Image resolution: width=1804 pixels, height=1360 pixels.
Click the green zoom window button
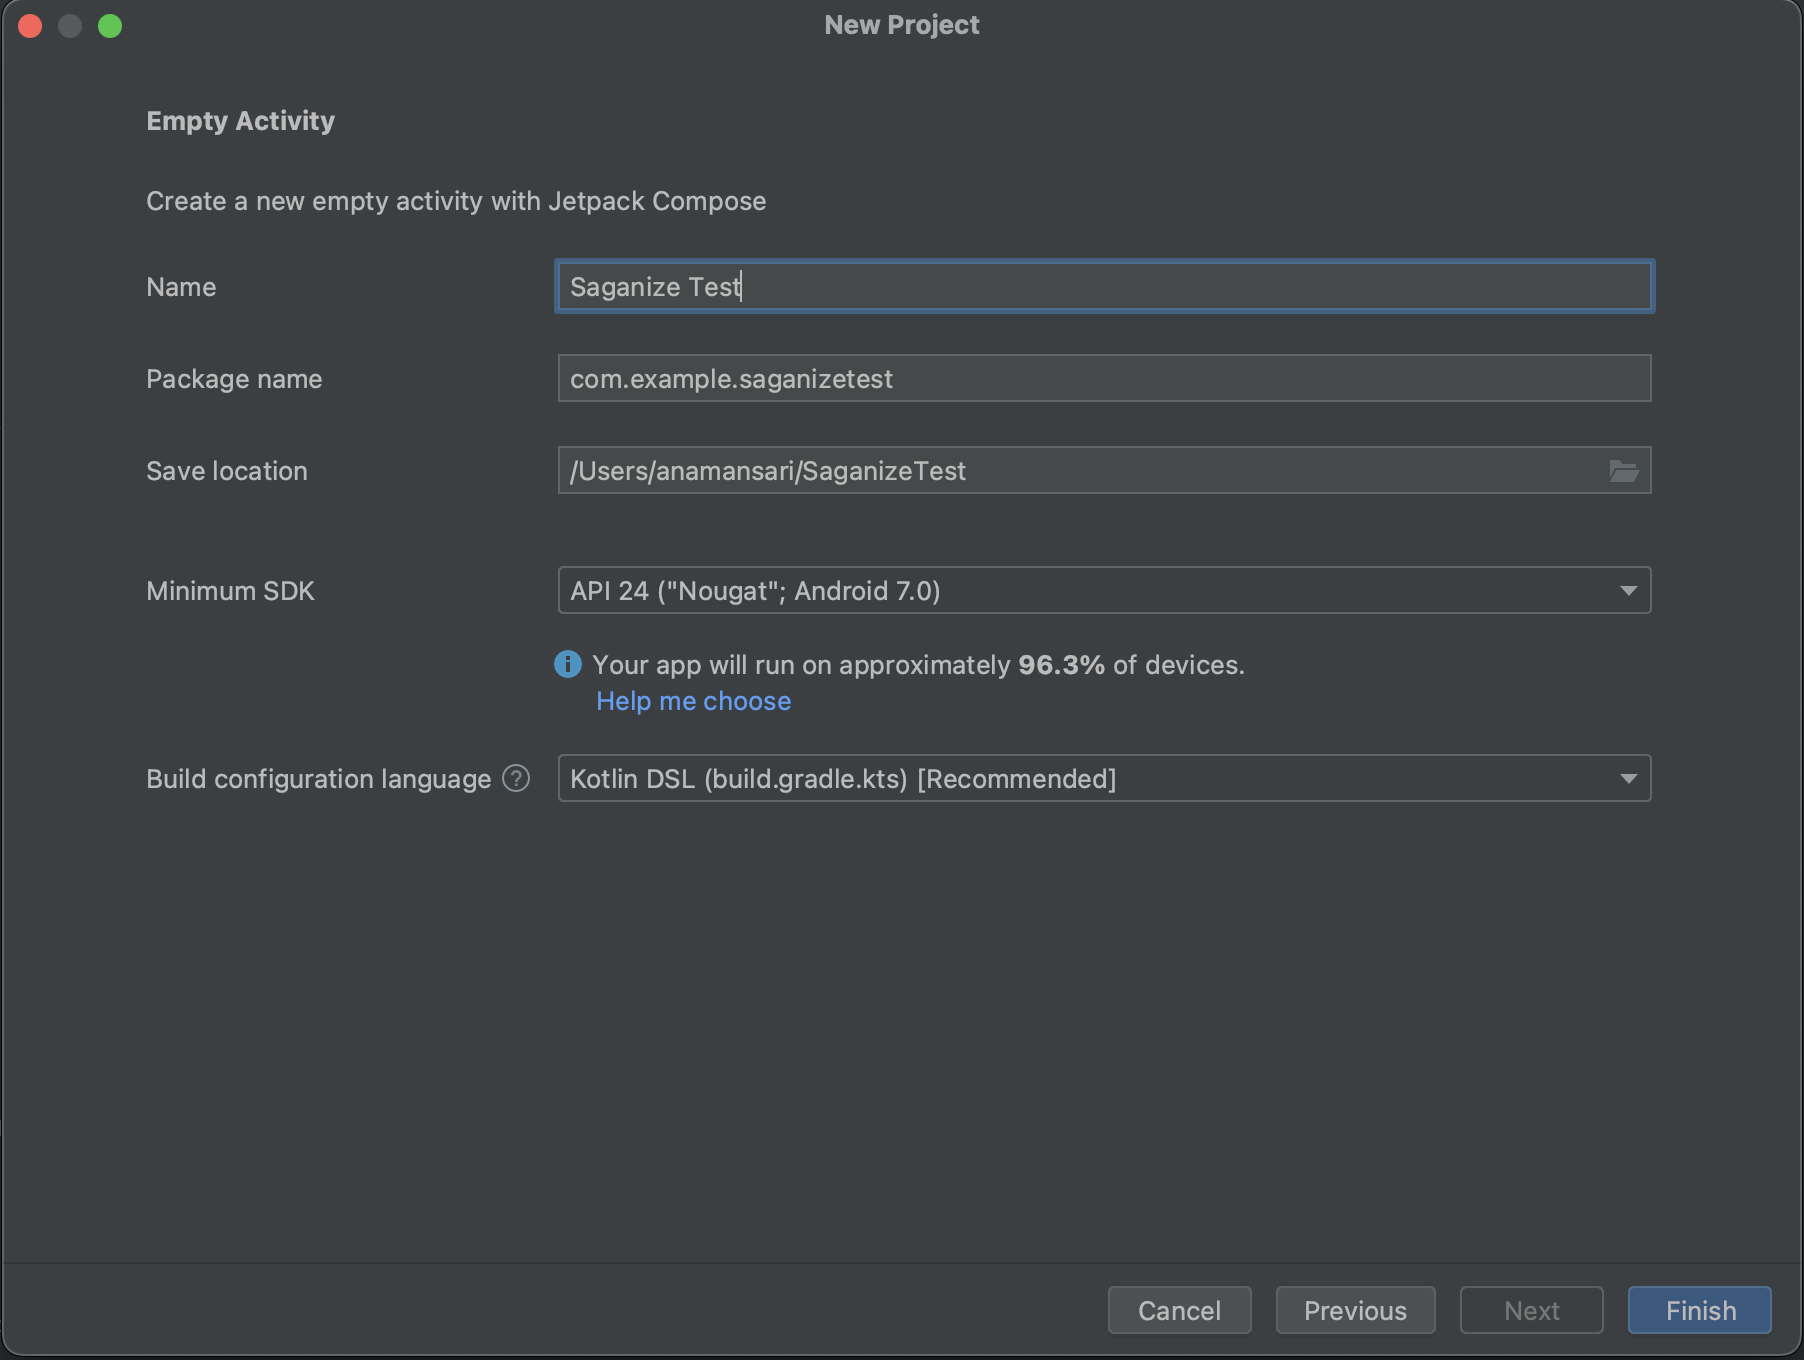tap(110, 26)
